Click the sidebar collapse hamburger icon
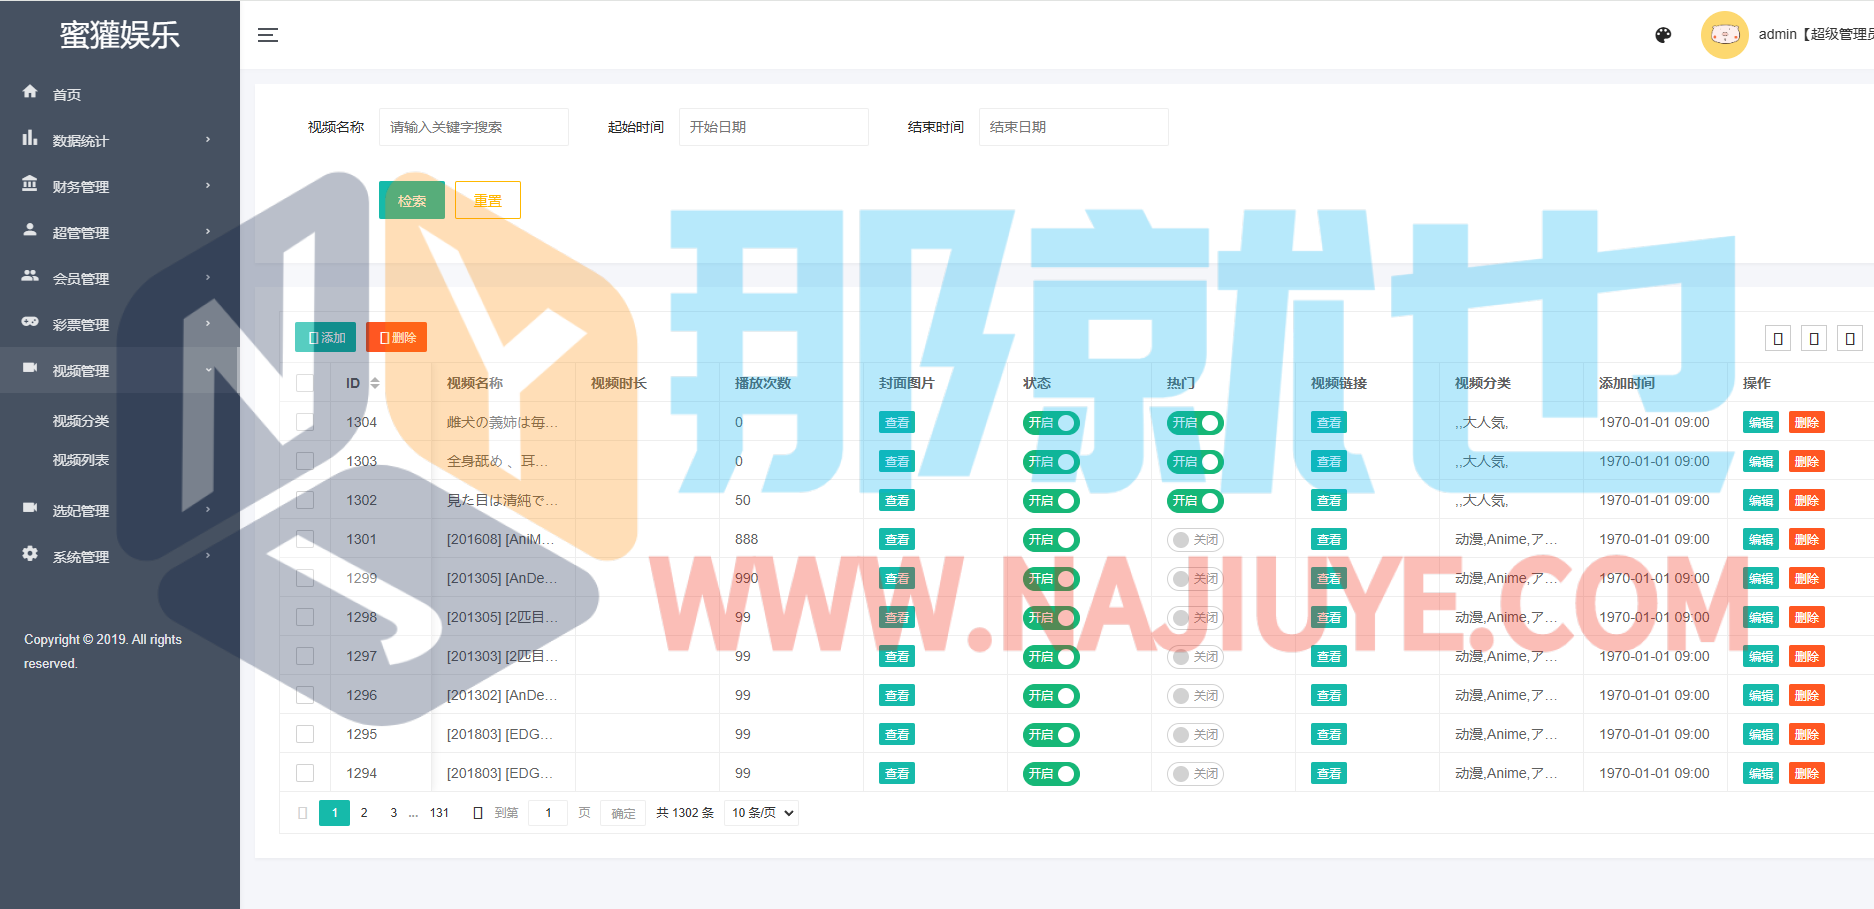The width and height of the screenshot is (1874, 909). coord(267,35)
